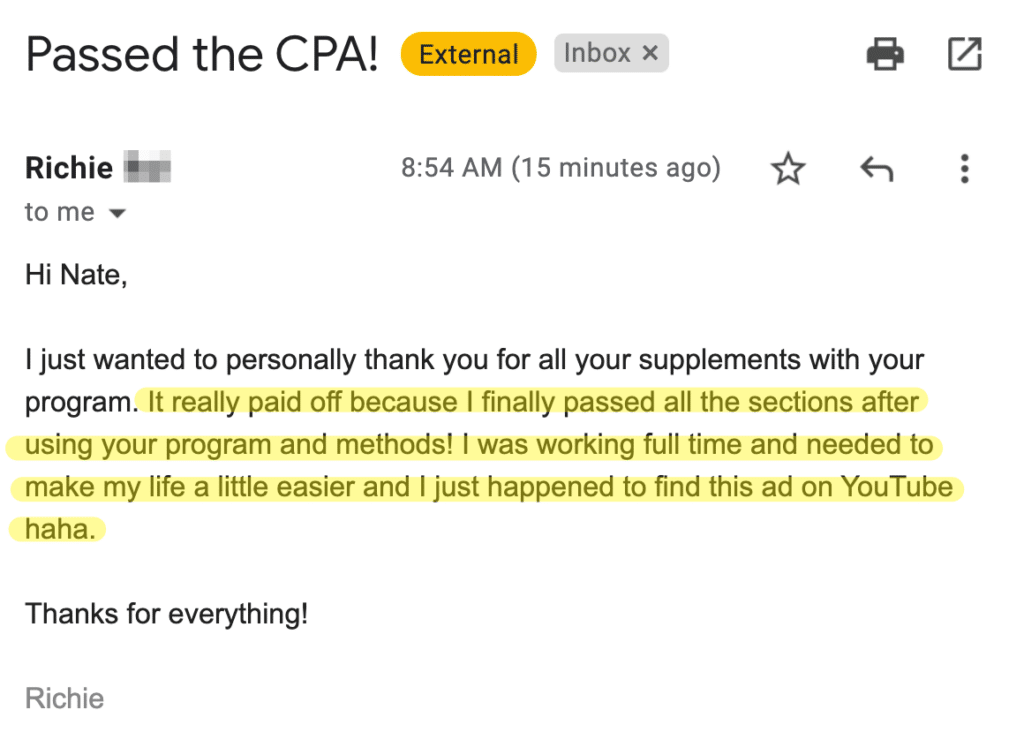Expand the "to me" recipient details
This screenshot has width=1024, height=740.
(60, 212)
